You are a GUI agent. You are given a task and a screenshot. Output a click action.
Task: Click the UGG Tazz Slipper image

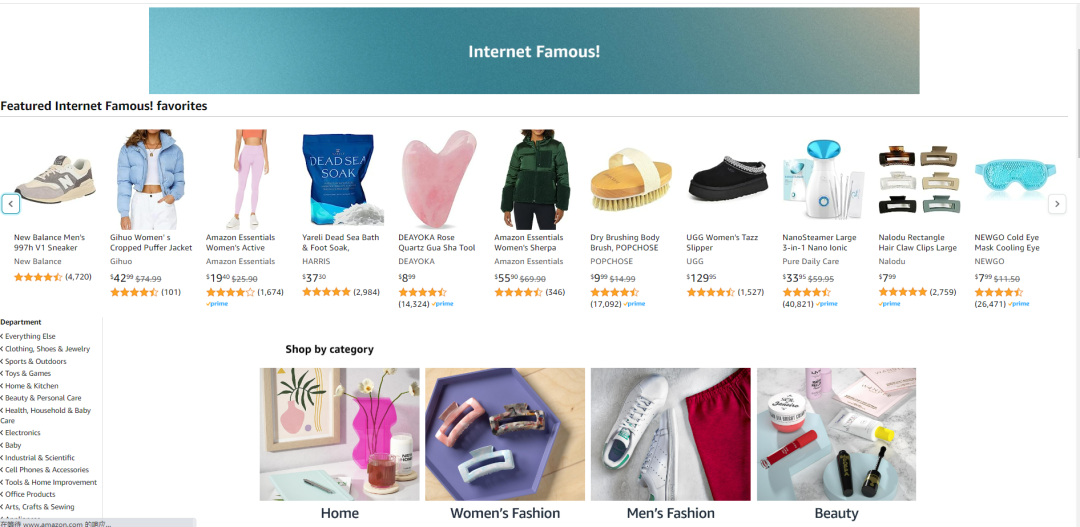click(x=727, y=178)
